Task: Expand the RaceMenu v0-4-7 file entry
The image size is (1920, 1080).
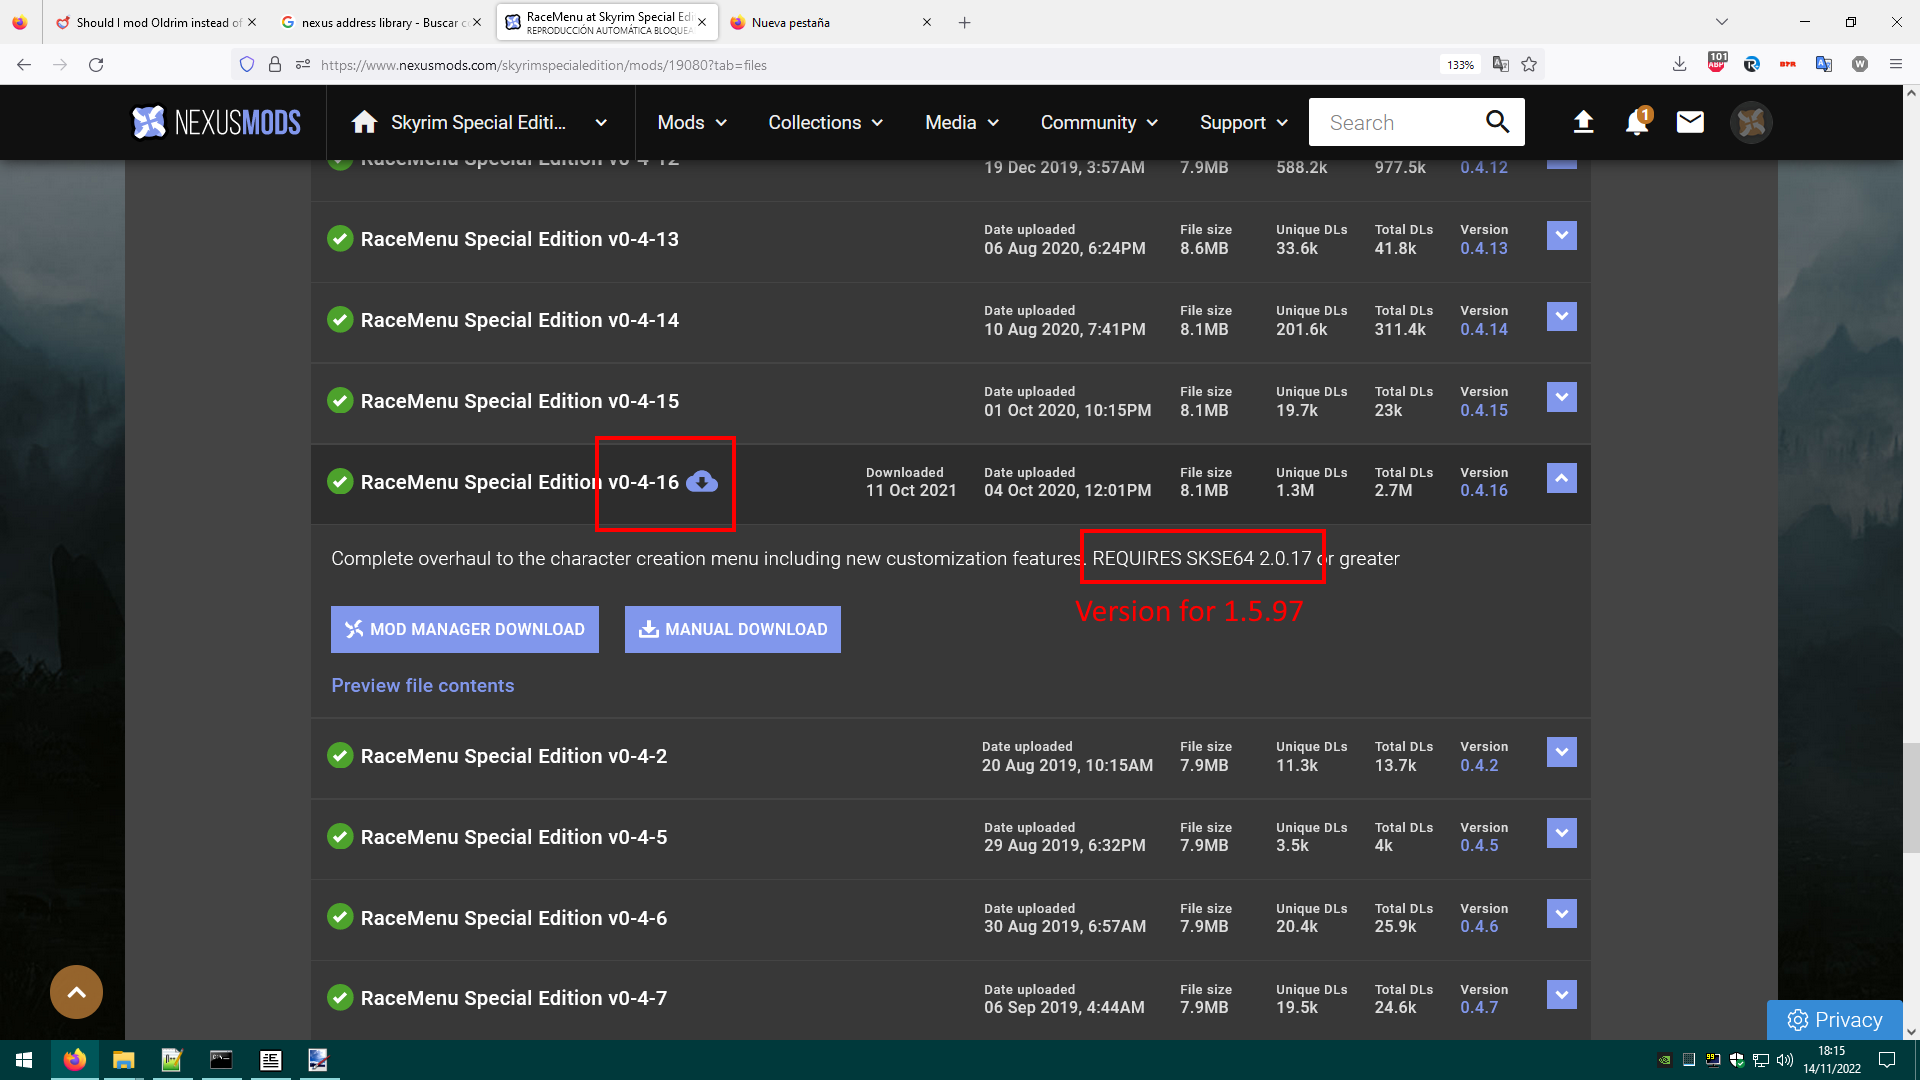Action: tap(1561, 996)
